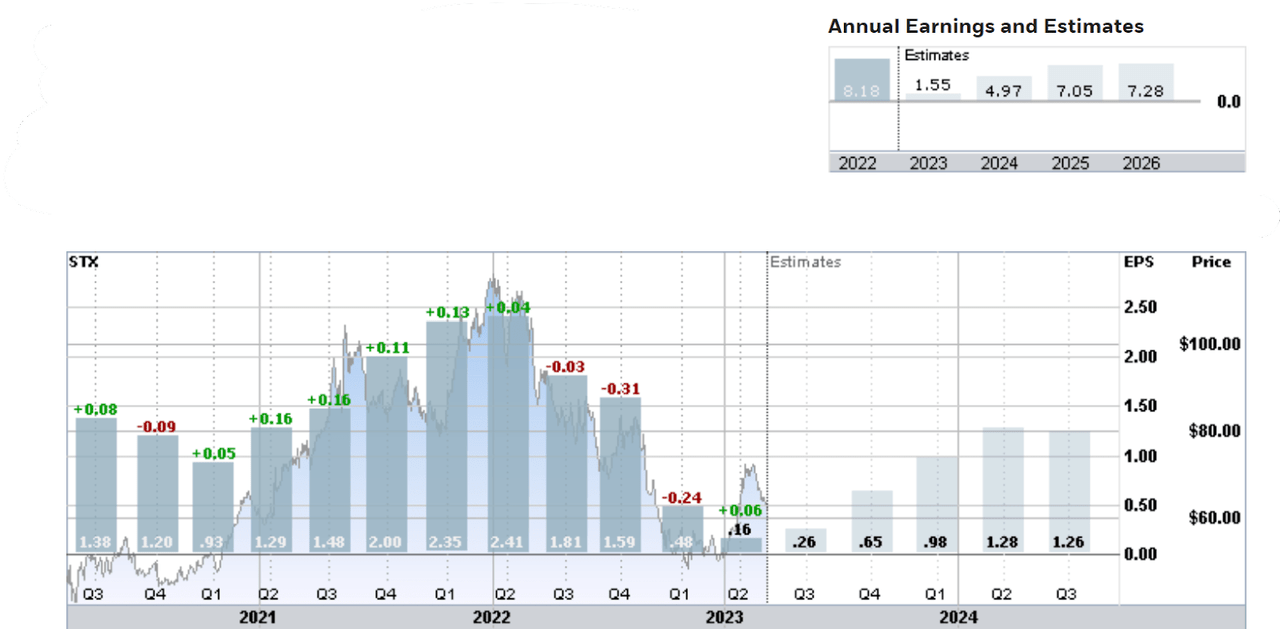Select the green +0.13 earnings surprise label
Image resolution: width=1280 pixels, height=629 pixels.
point(446,314)
